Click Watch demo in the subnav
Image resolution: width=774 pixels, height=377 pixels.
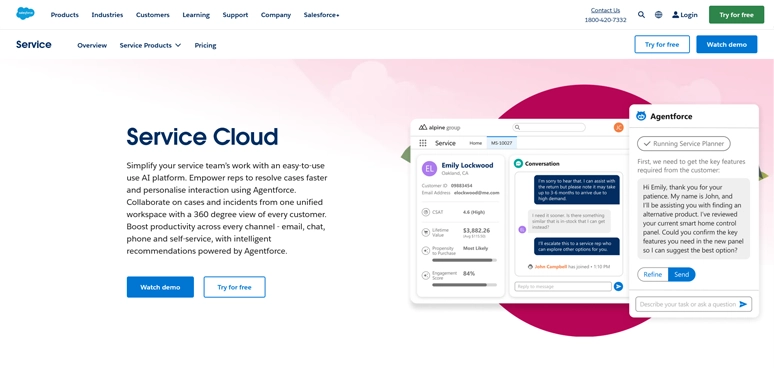tap(727, 44)
